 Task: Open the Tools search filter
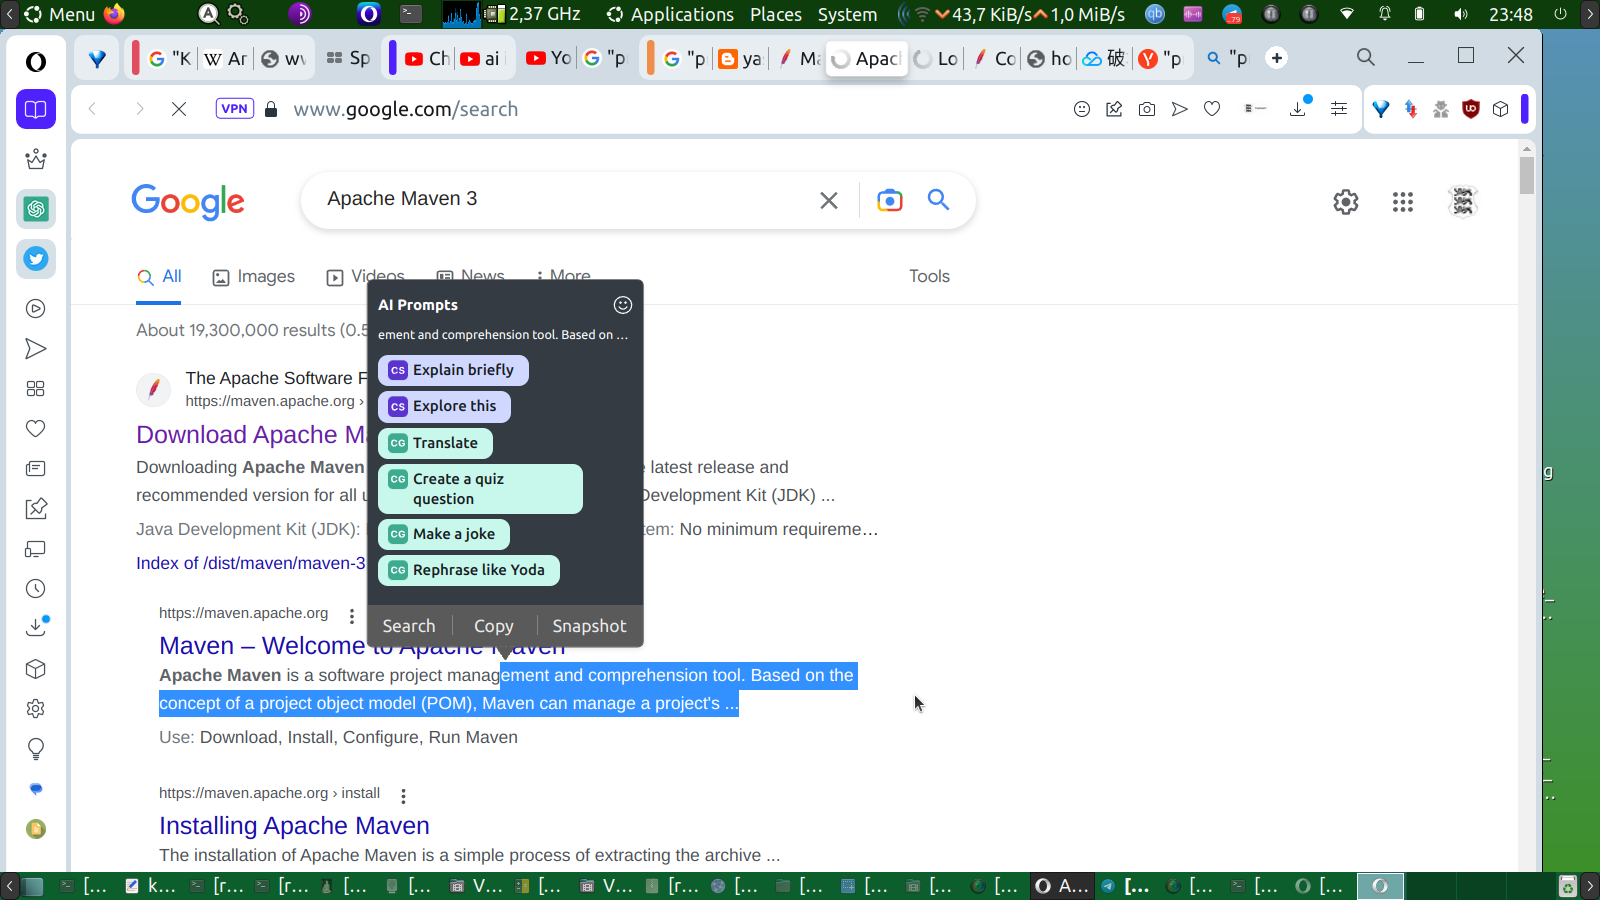pos(929,277)
